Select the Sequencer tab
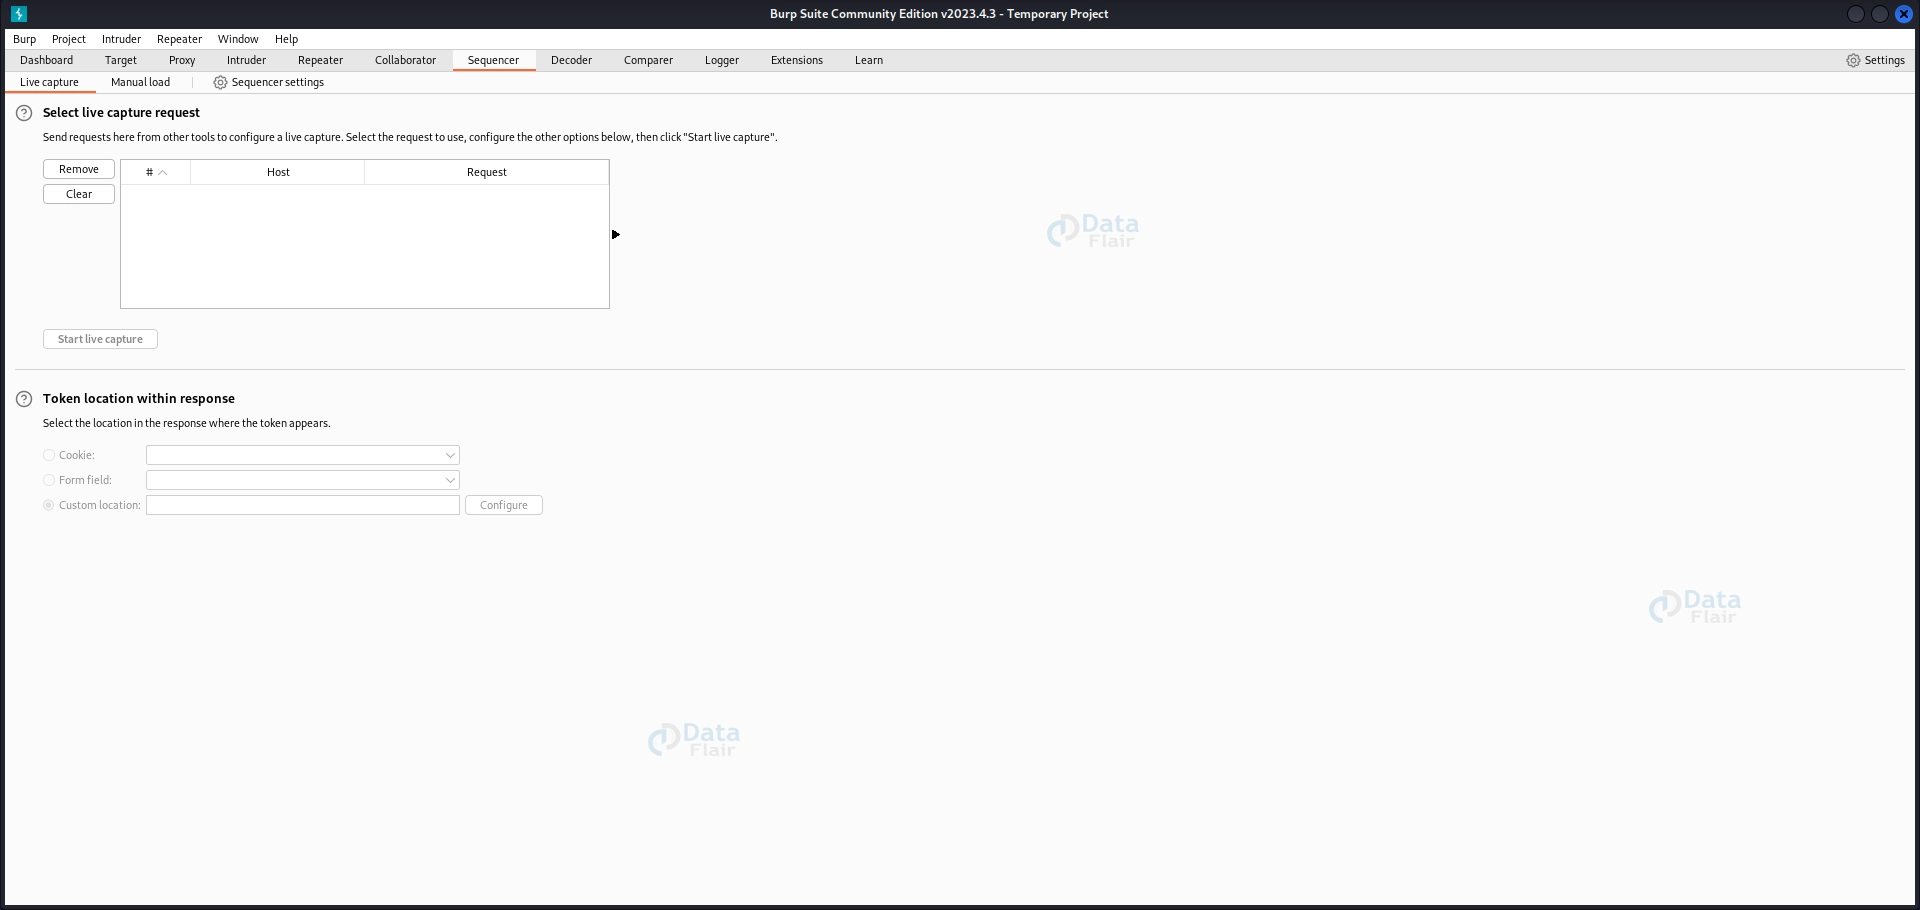 point(494,60)
